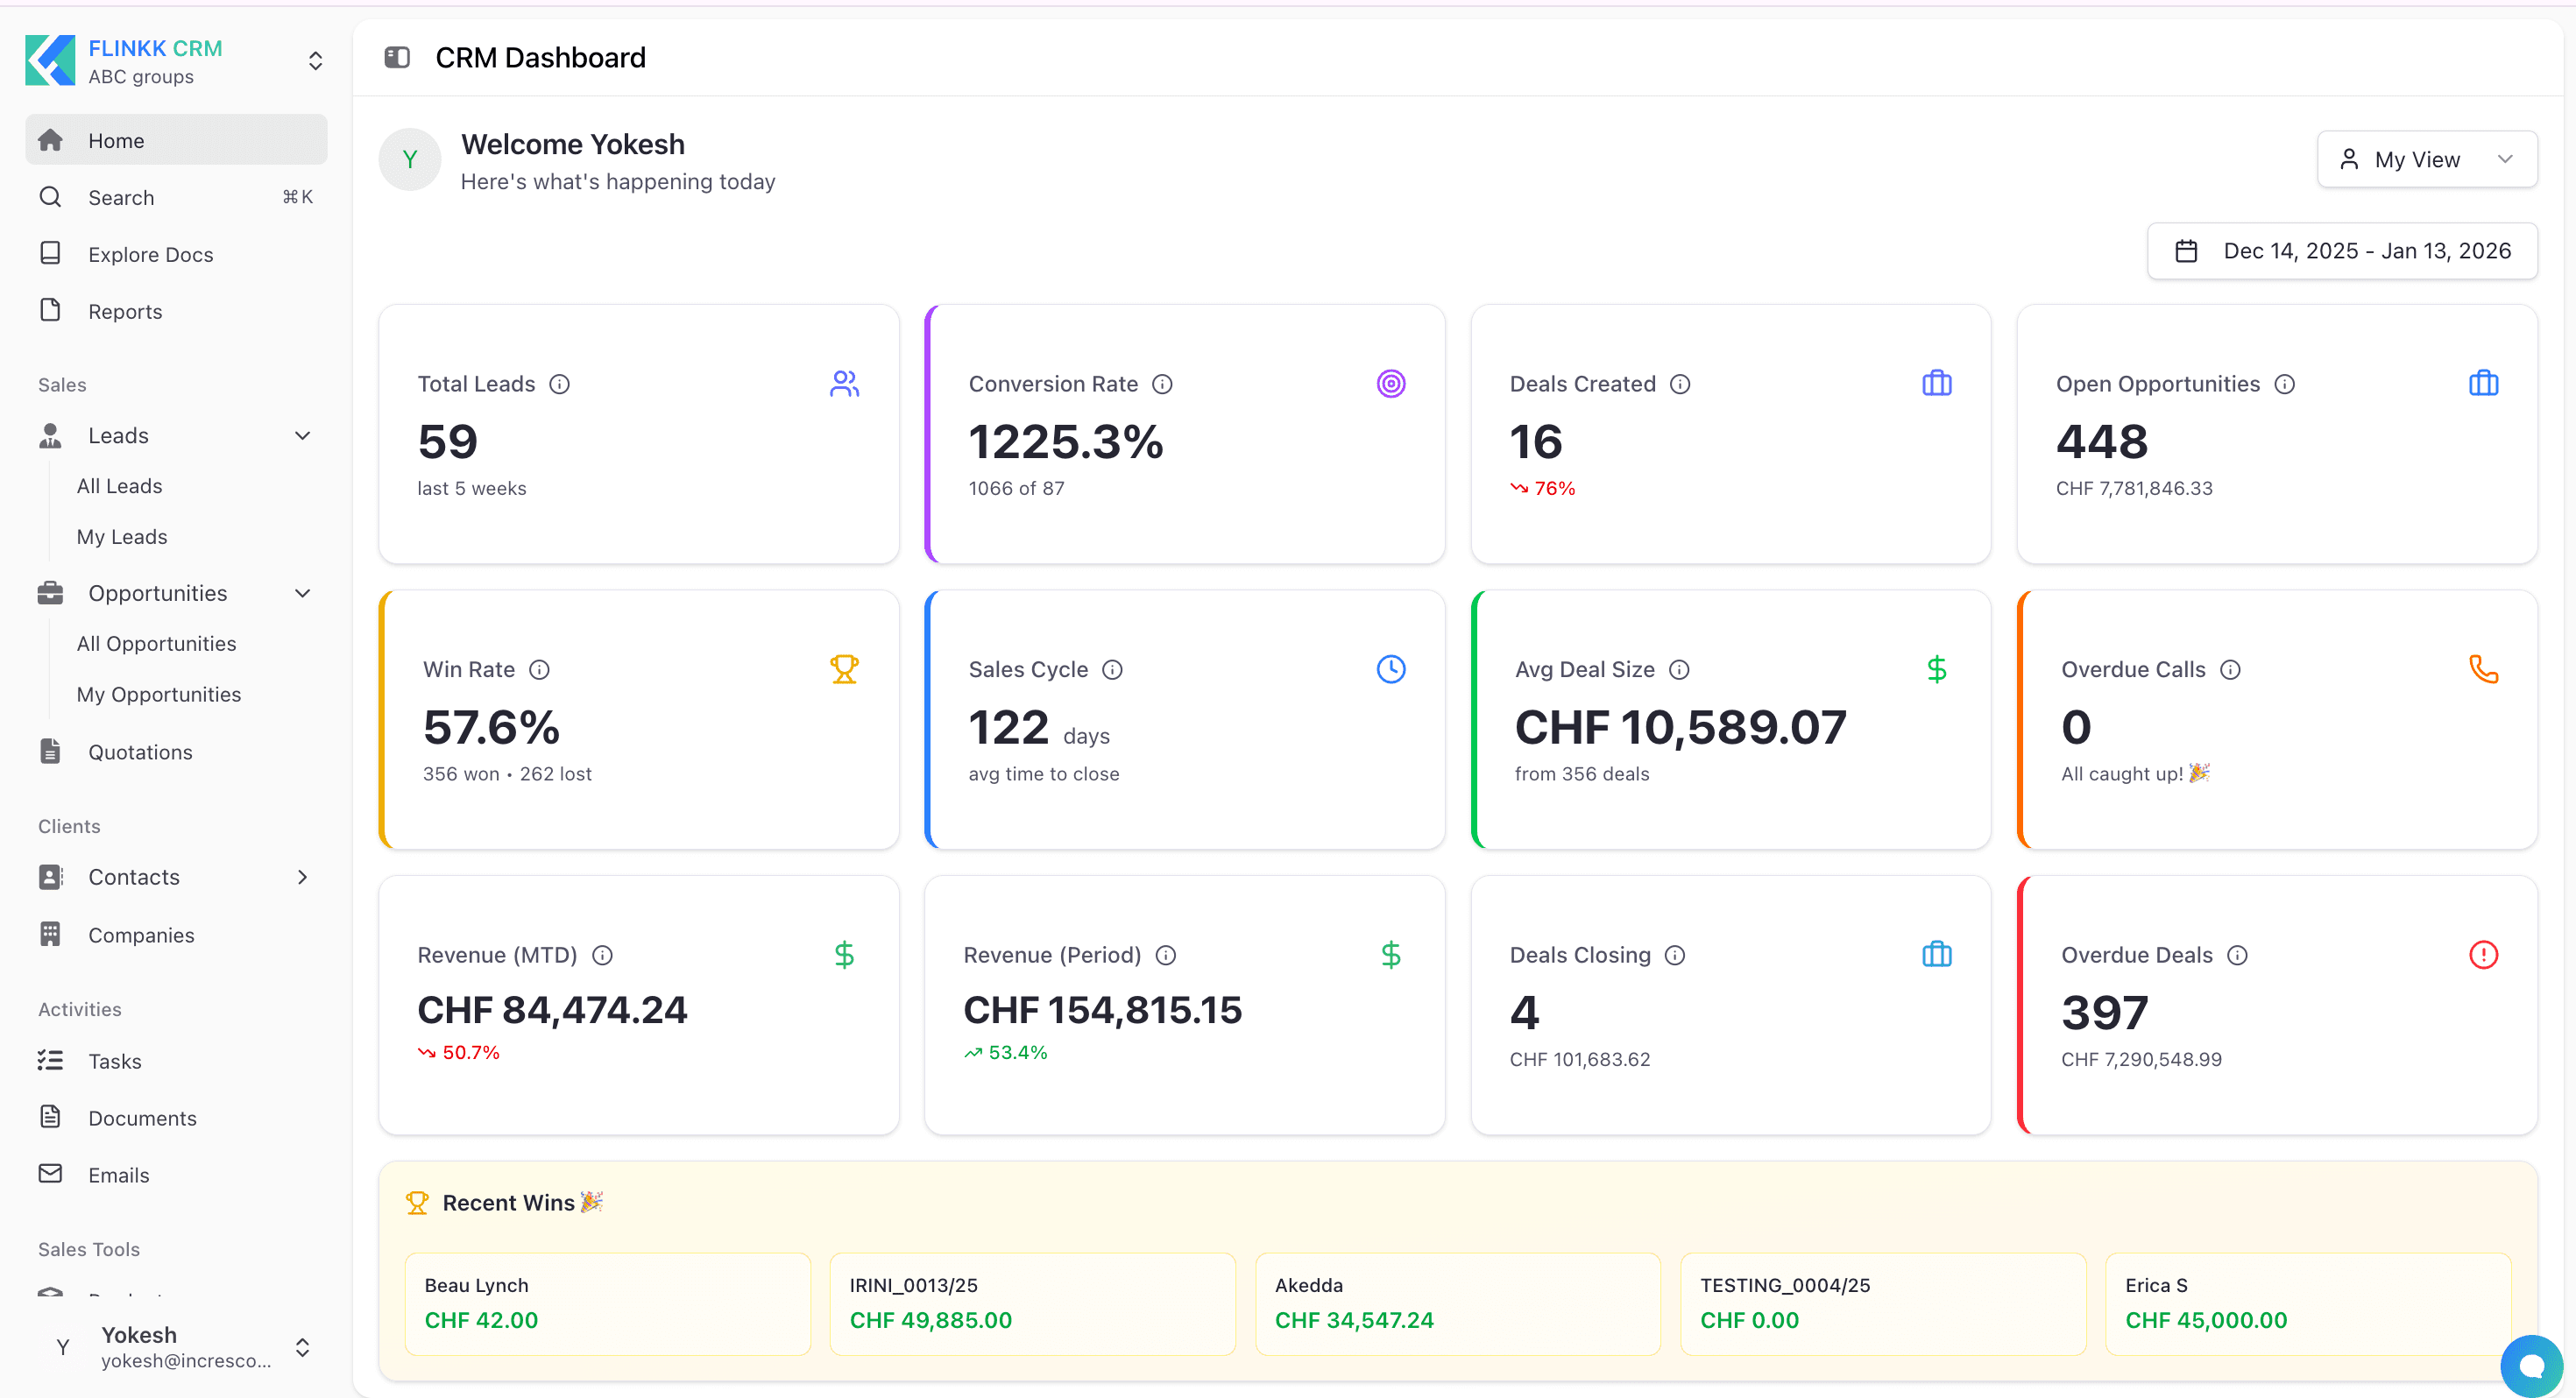Image resolution: width=2576 pixels, height=1398 pixels.
Task: Open the ABC groups workspace switcher
Action: click(175, 61)
